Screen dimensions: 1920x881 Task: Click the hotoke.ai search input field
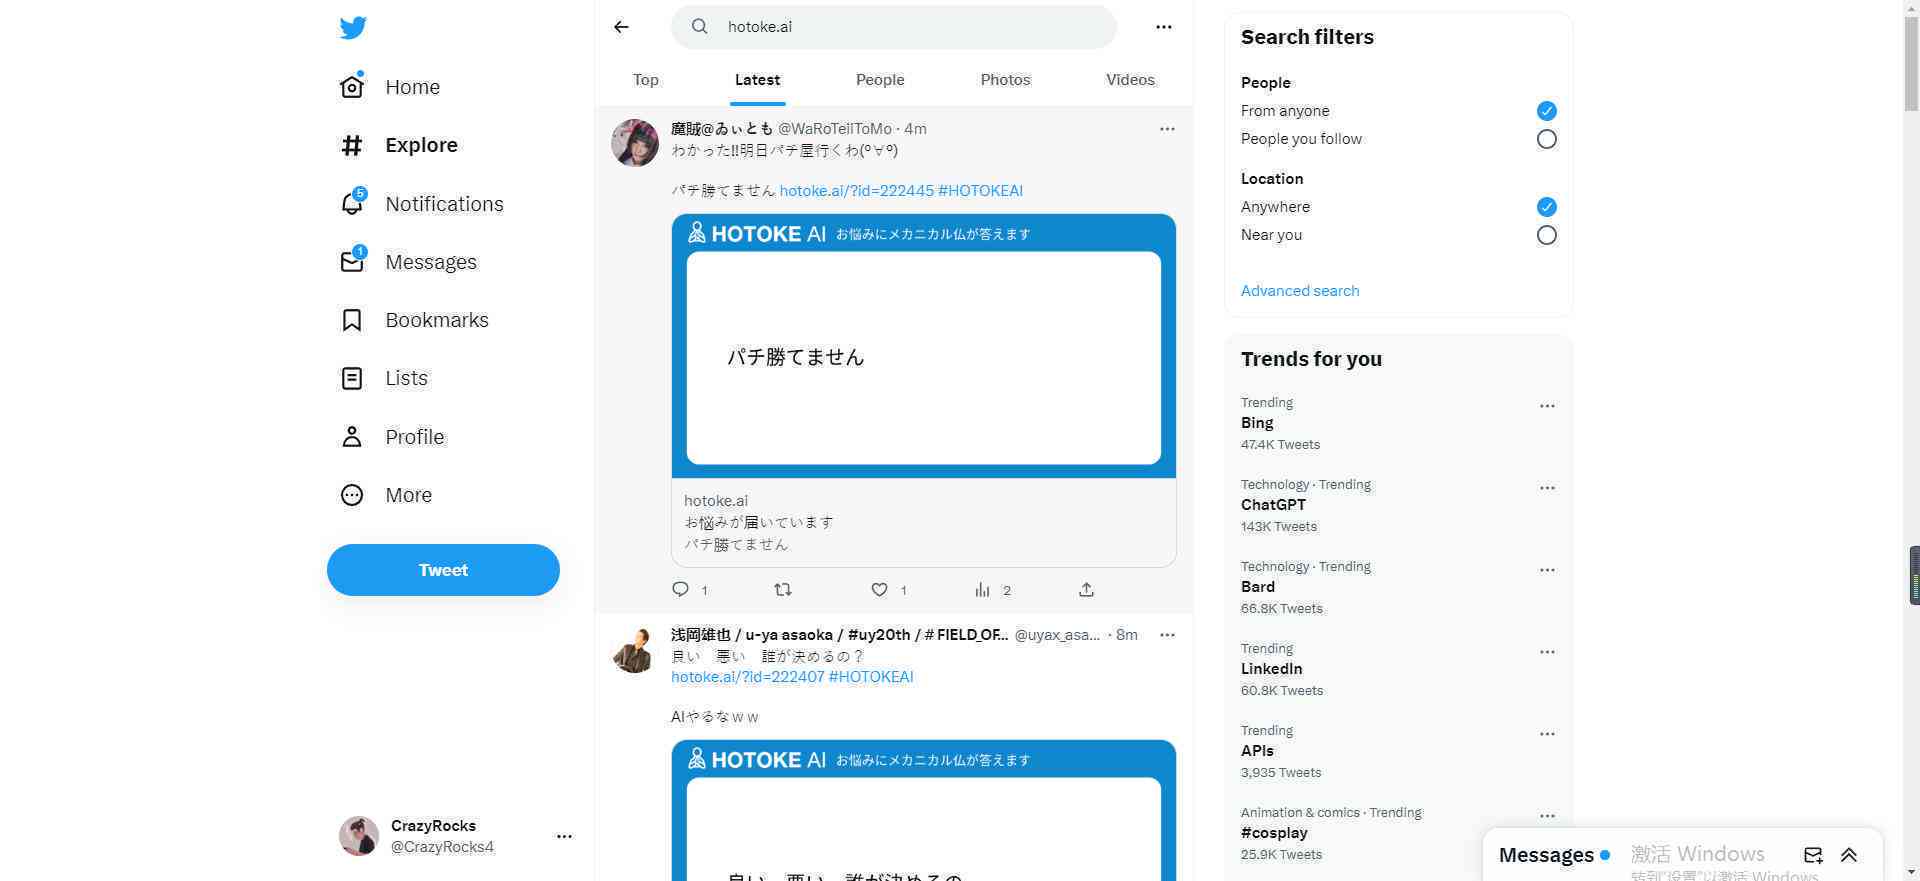[x=894, y=27]
